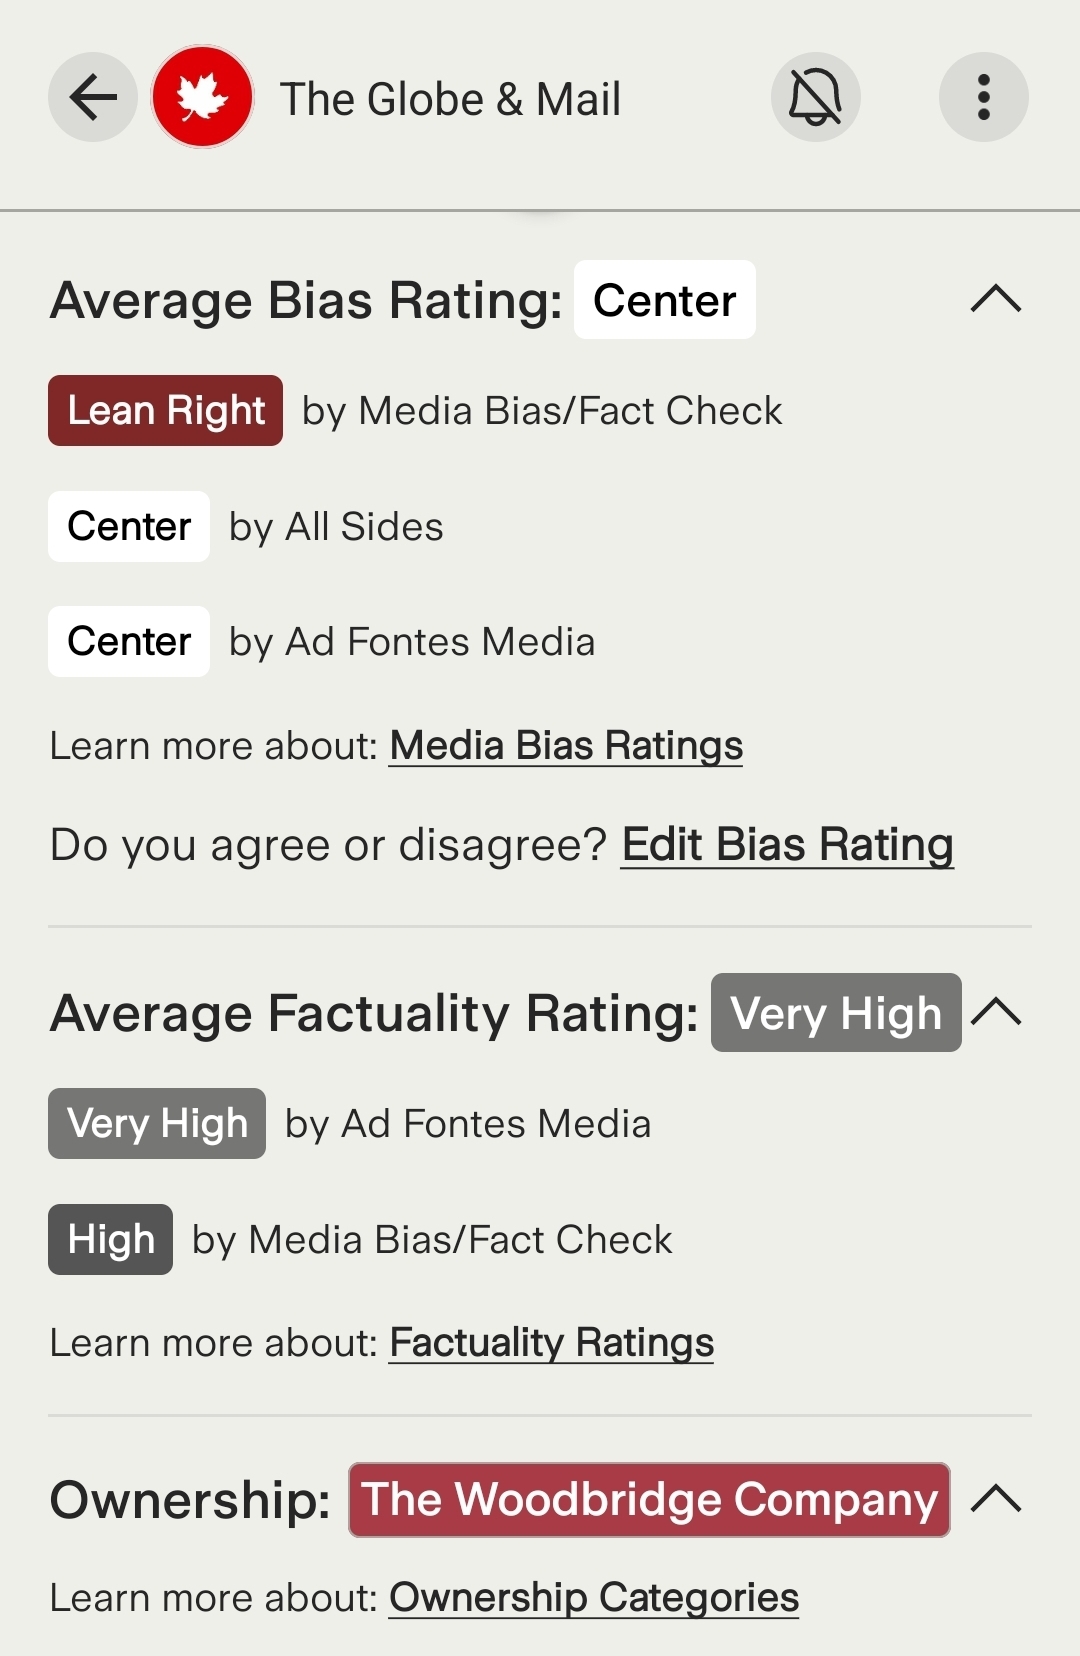The image size is (1080, 1656).
Task: Tap the Center badge by Ad Fontes Media
Action: pyautogui.click(x=129, y=641)
